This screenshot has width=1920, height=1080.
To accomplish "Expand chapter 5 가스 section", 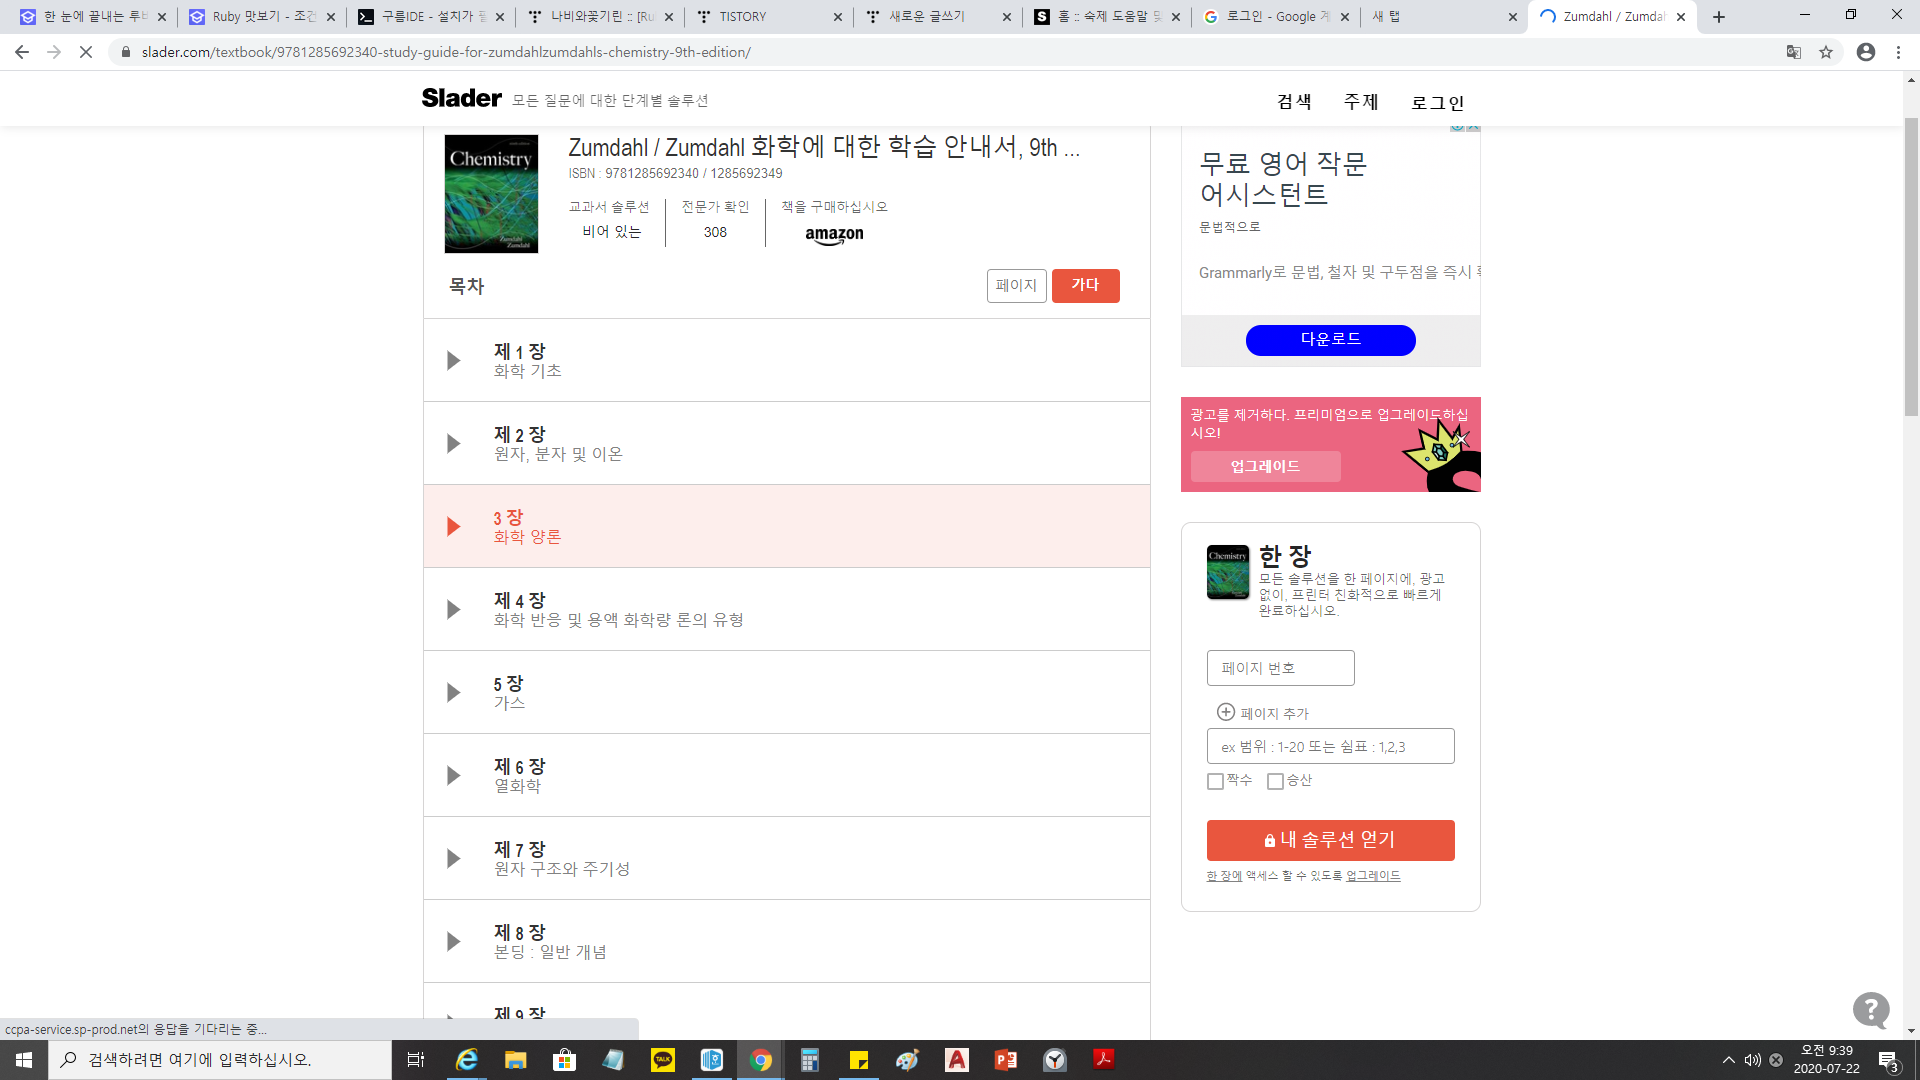I will point(453,692).
